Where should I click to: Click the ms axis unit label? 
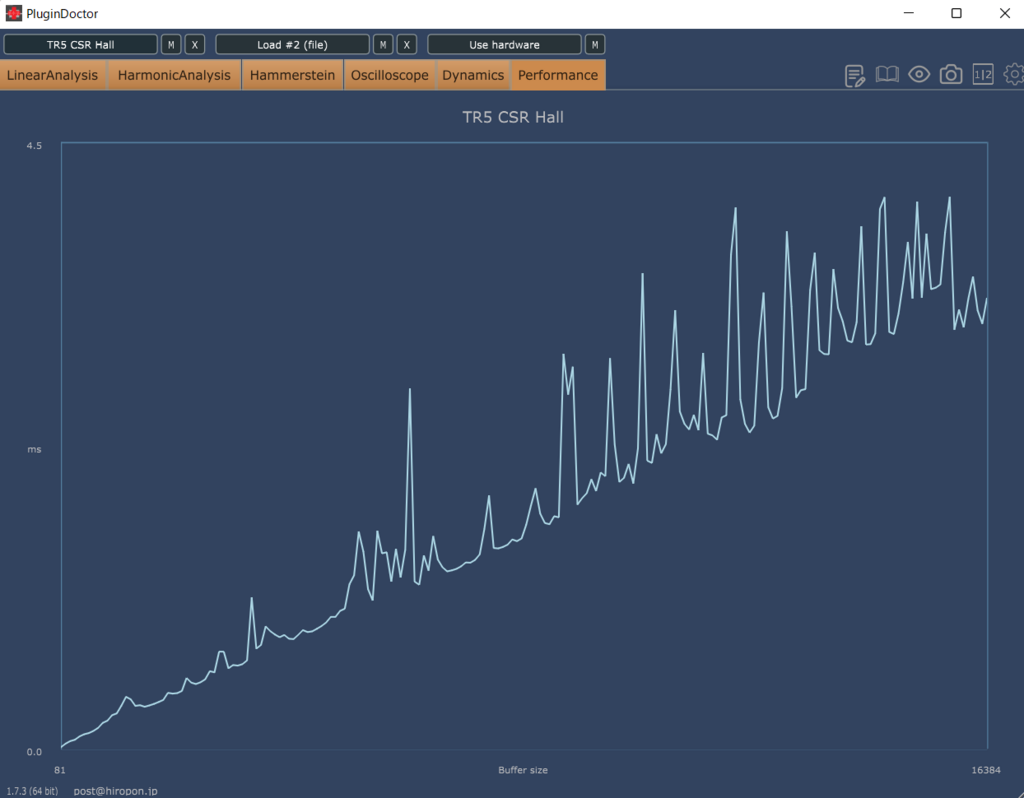pyautogui.click(x=34, y=449)
